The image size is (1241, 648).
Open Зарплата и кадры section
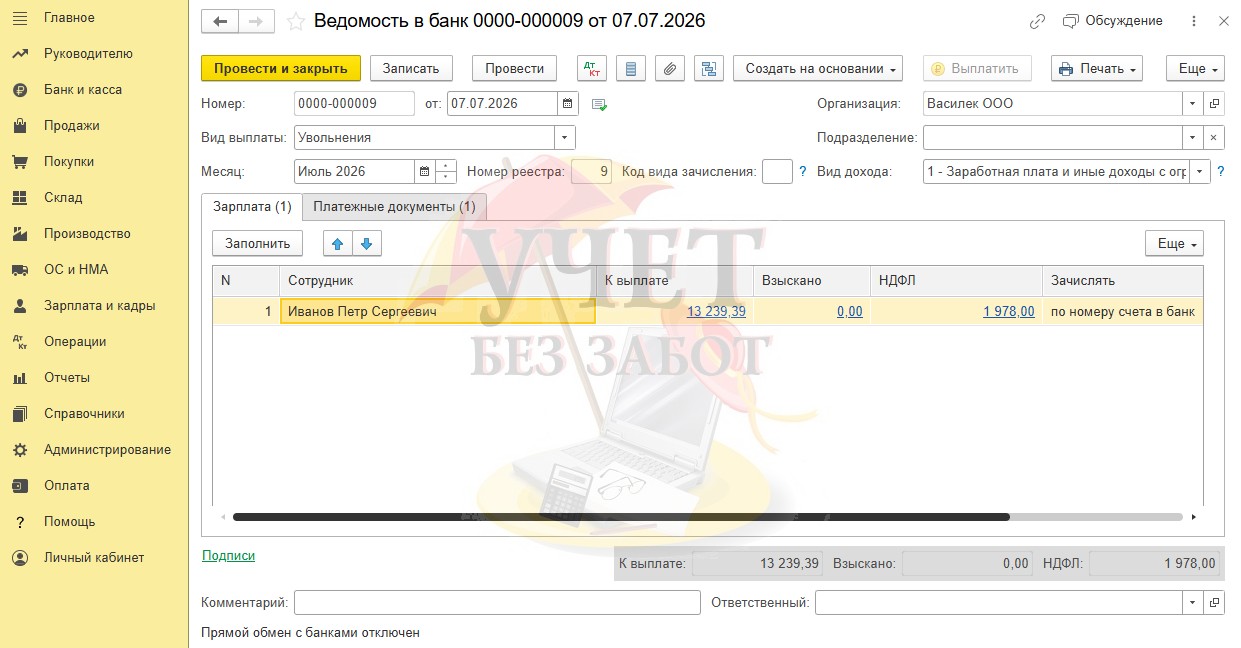point(99,306)
